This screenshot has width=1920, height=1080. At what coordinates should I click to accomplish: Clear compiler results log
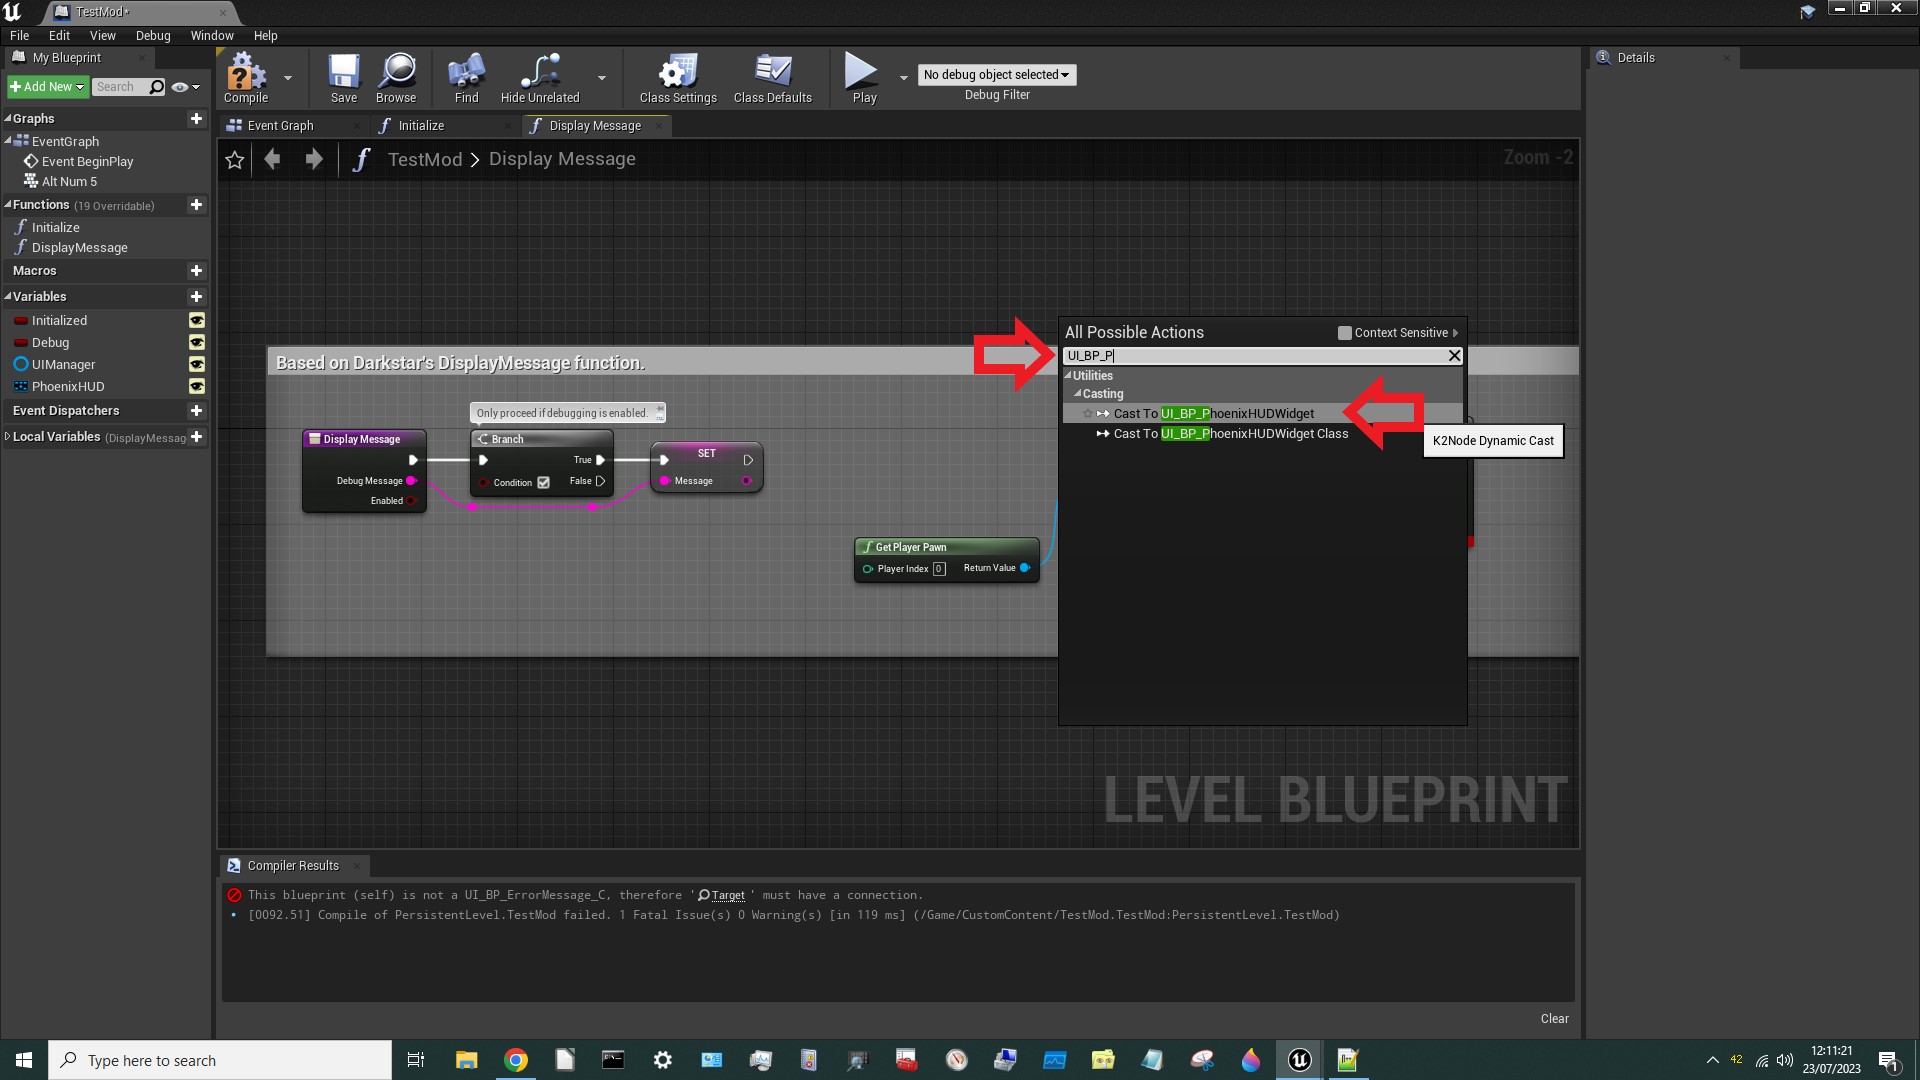pyautogui.click(x=1554, y=1019)
